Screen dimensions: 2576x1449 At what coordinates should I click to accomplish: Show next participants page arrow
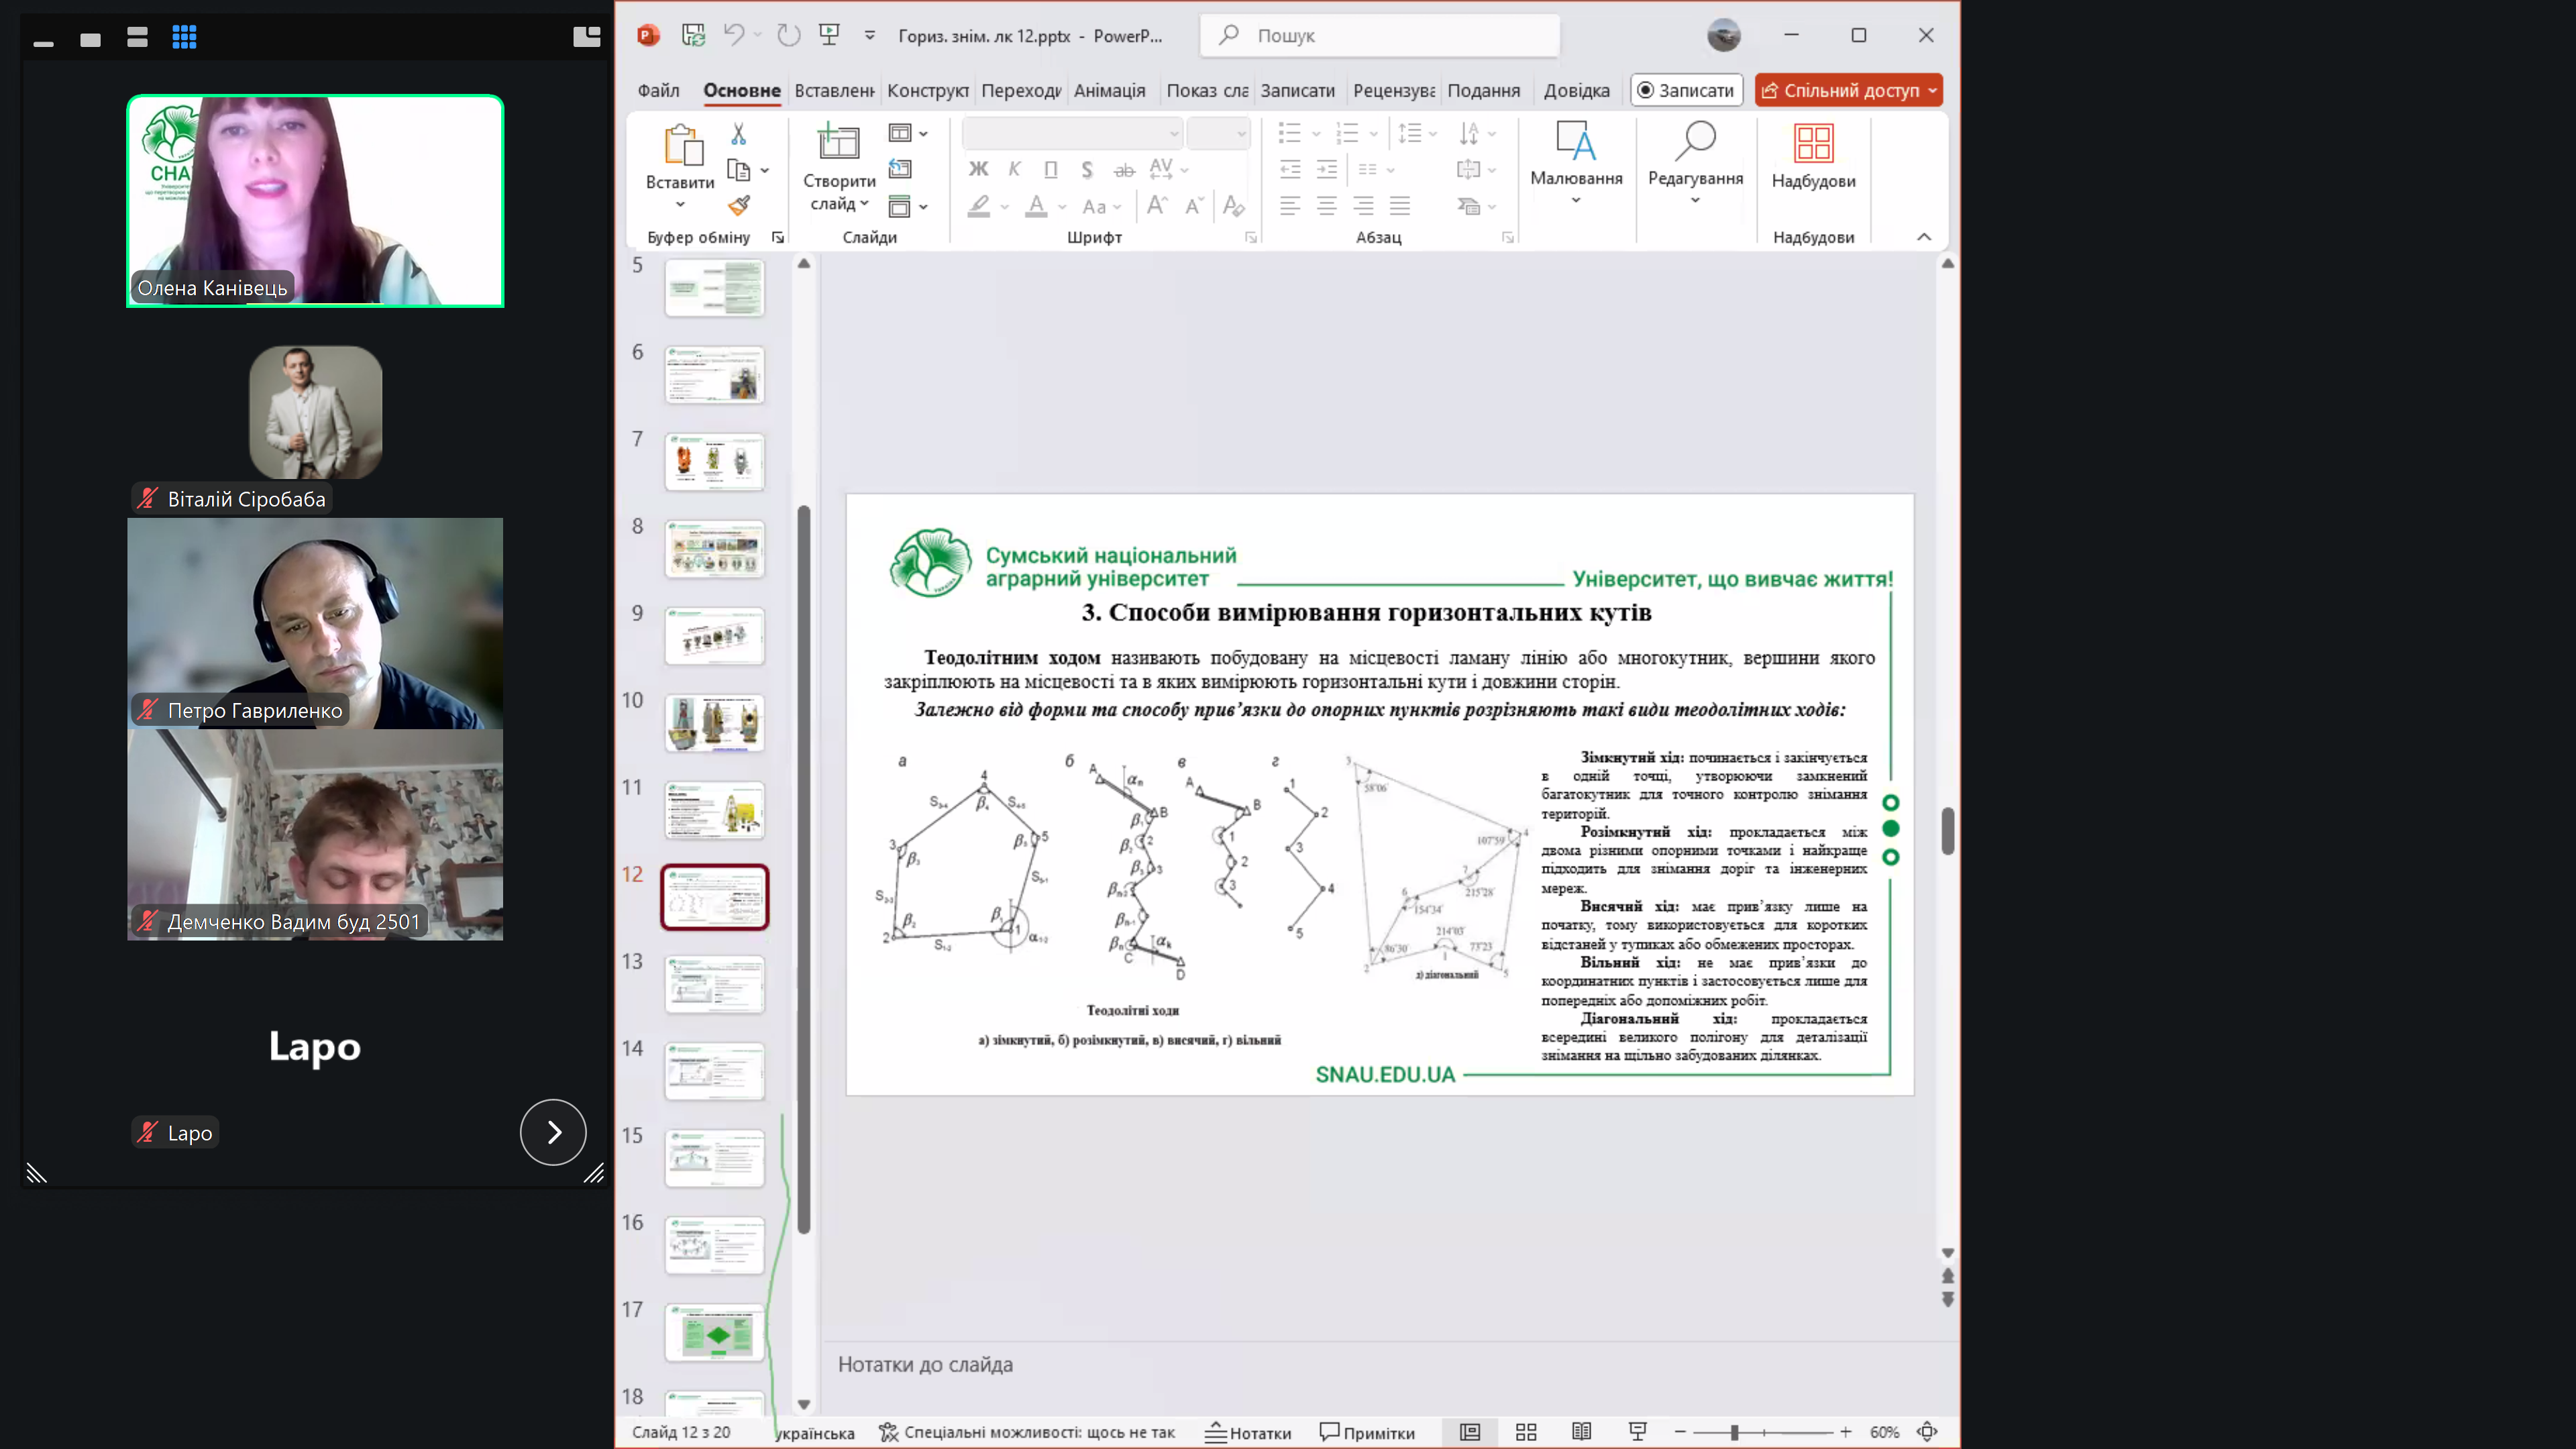point(553,1132)
